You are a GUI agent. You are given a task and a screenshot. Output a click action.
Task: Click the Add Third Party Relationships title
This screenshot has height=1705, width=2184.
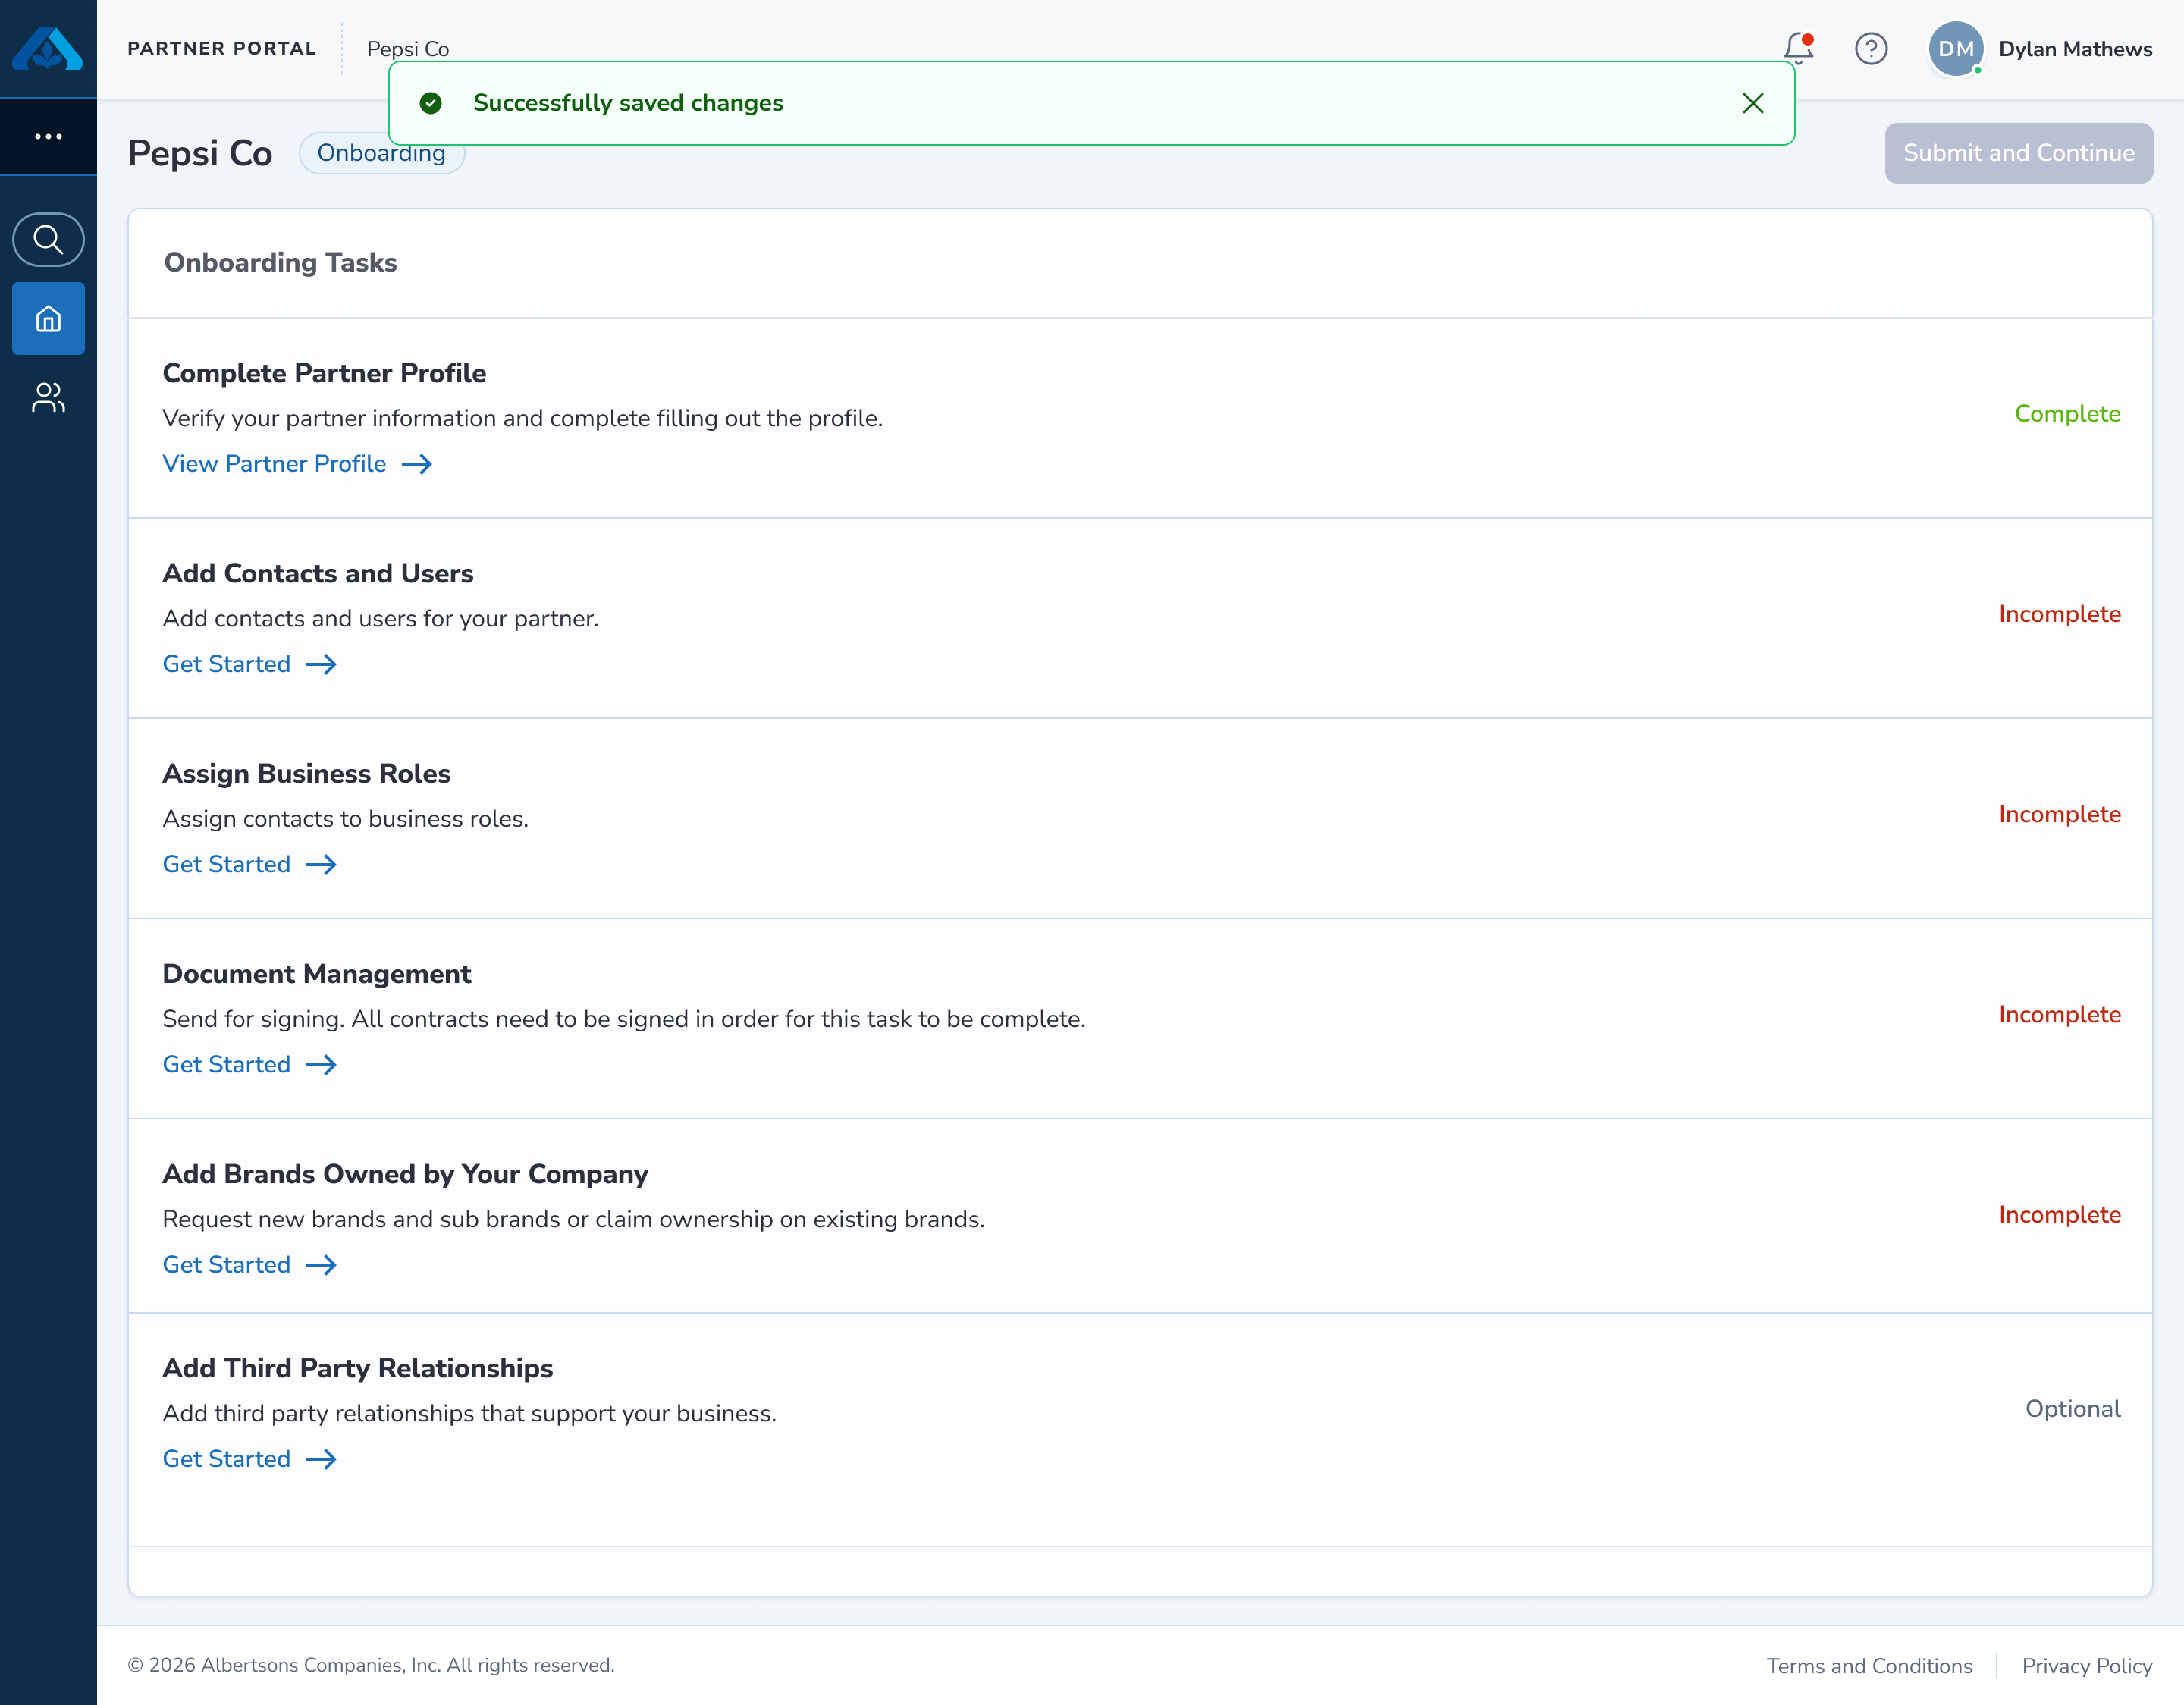click(358, 1368)
